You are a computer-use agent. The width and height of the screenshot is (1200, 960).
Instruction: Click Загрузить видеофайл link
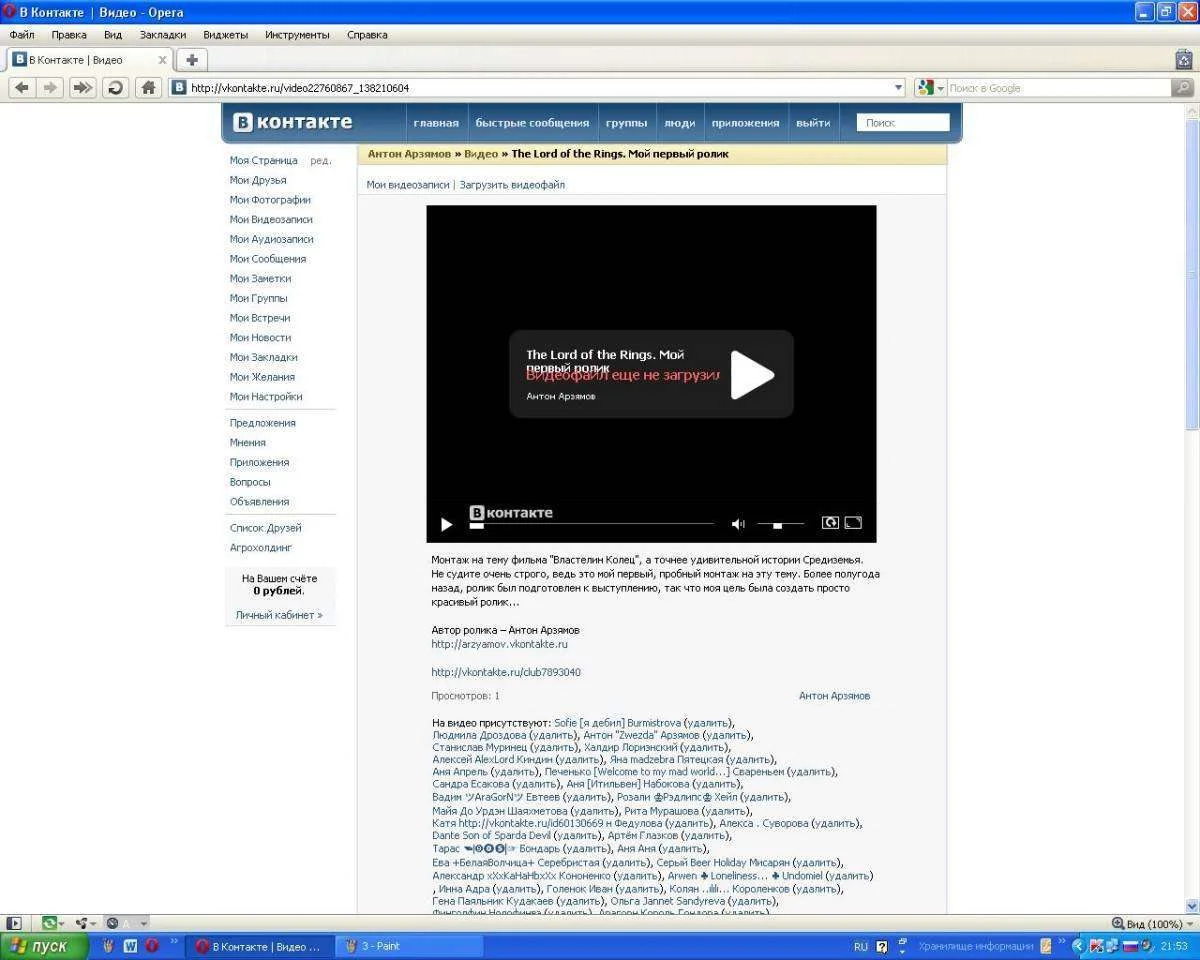click(x=512, y=185)
